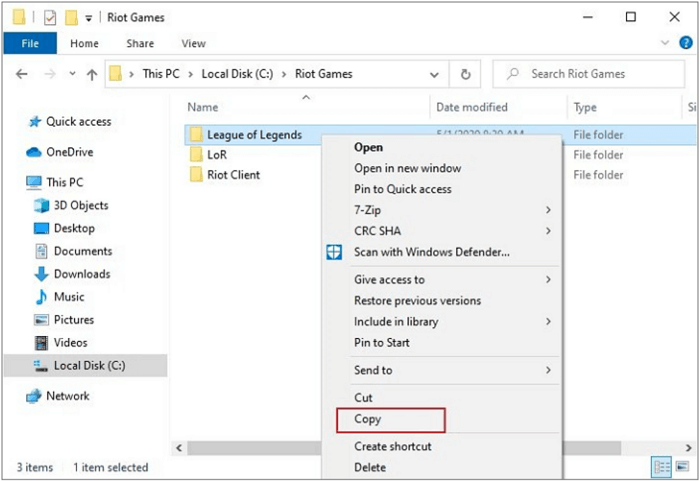This screenshot has height=481, width=700.
Task: Switch to details view layout button
Action: click(x=662, y=467)
